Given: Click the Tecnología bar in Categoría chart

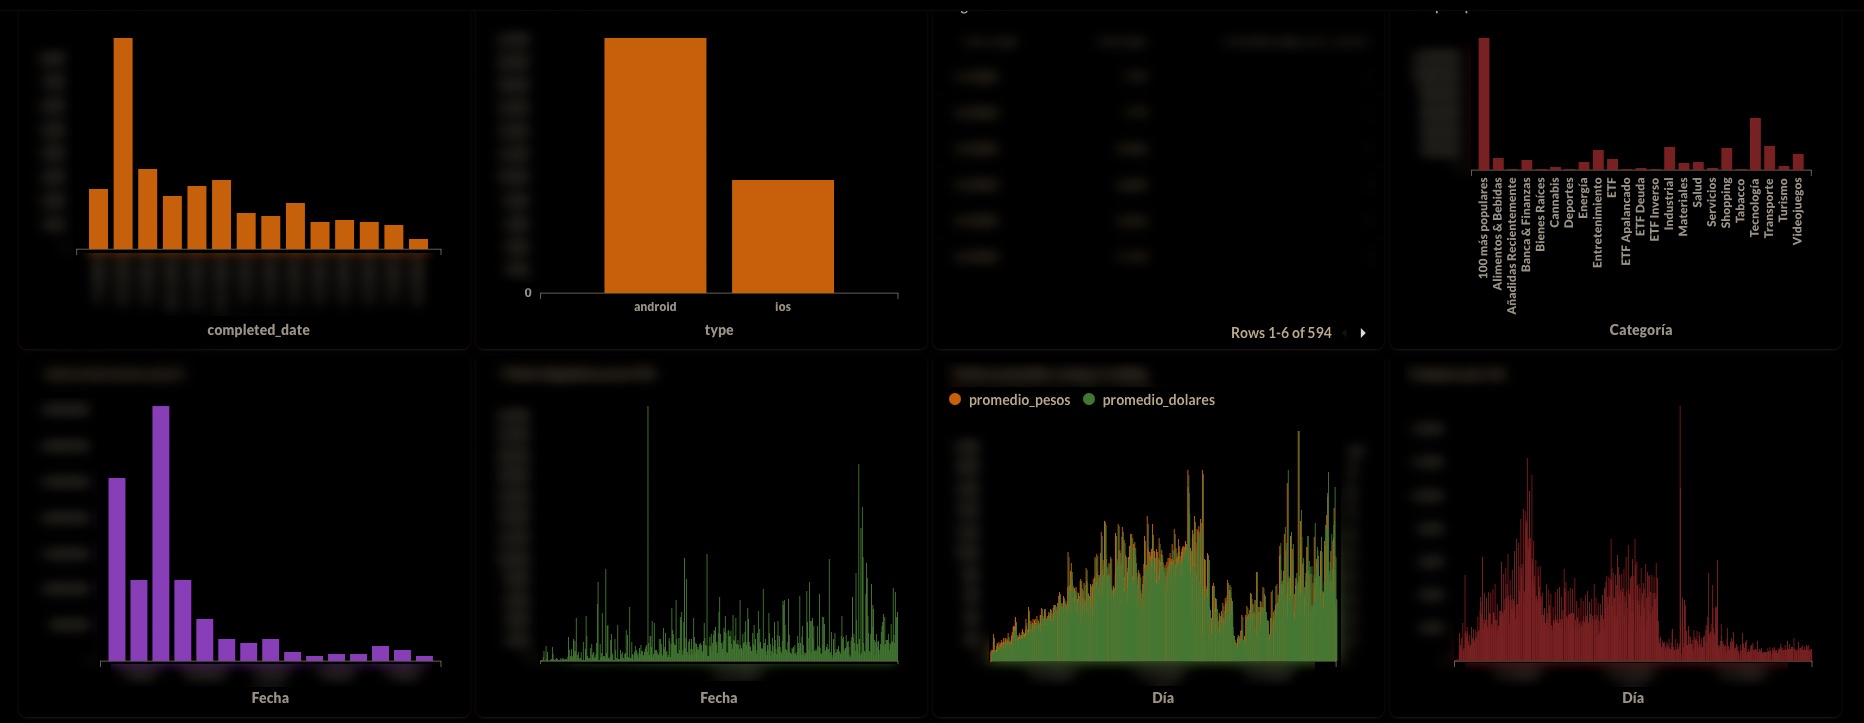Looking at the screenshot, I should coord(1755,144).
